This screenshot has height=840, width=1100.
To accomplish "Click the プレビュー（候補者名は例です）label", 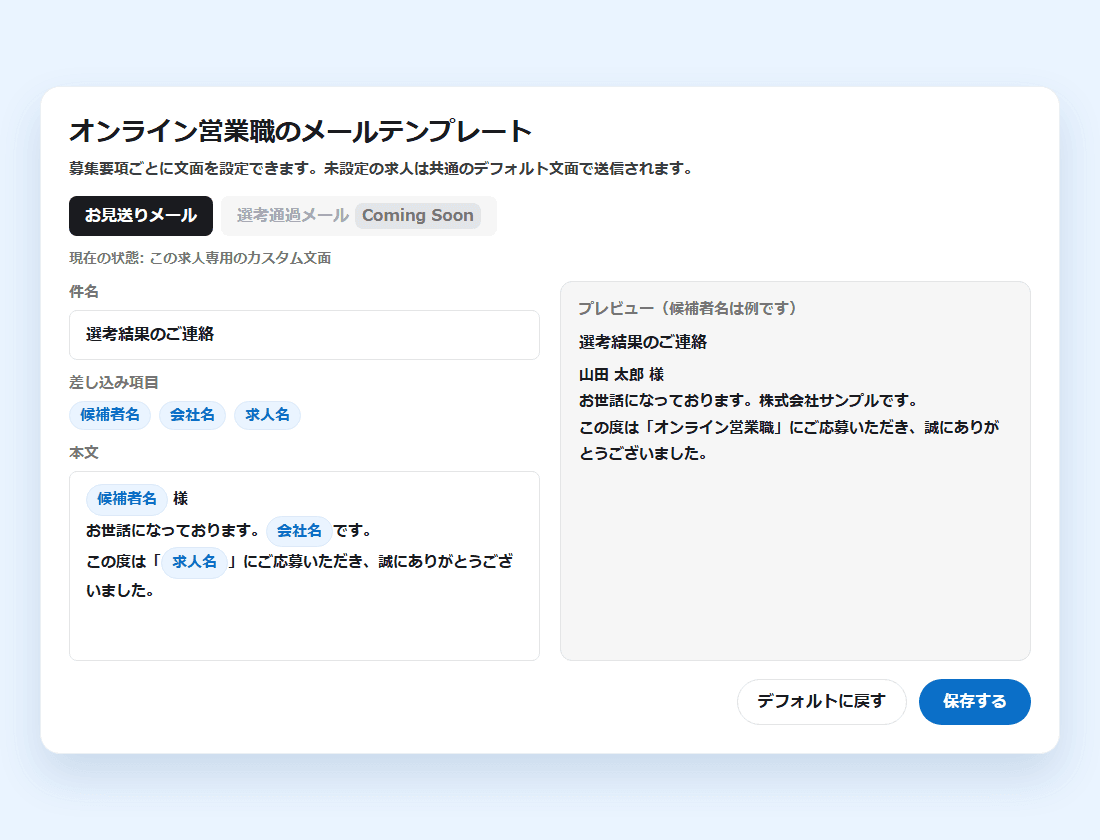I will [688, 309].
